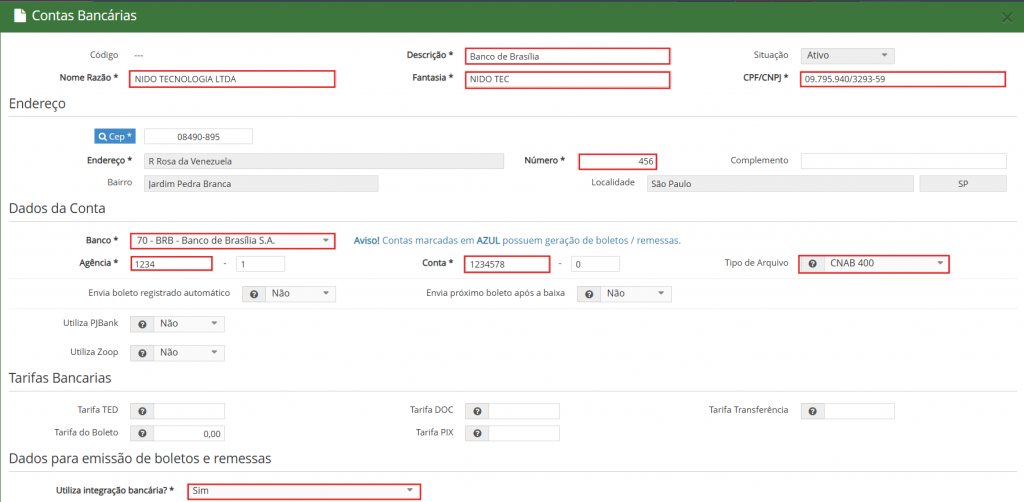
Task: Click the Conta digit field showing 0
Action: click(595, 264)
